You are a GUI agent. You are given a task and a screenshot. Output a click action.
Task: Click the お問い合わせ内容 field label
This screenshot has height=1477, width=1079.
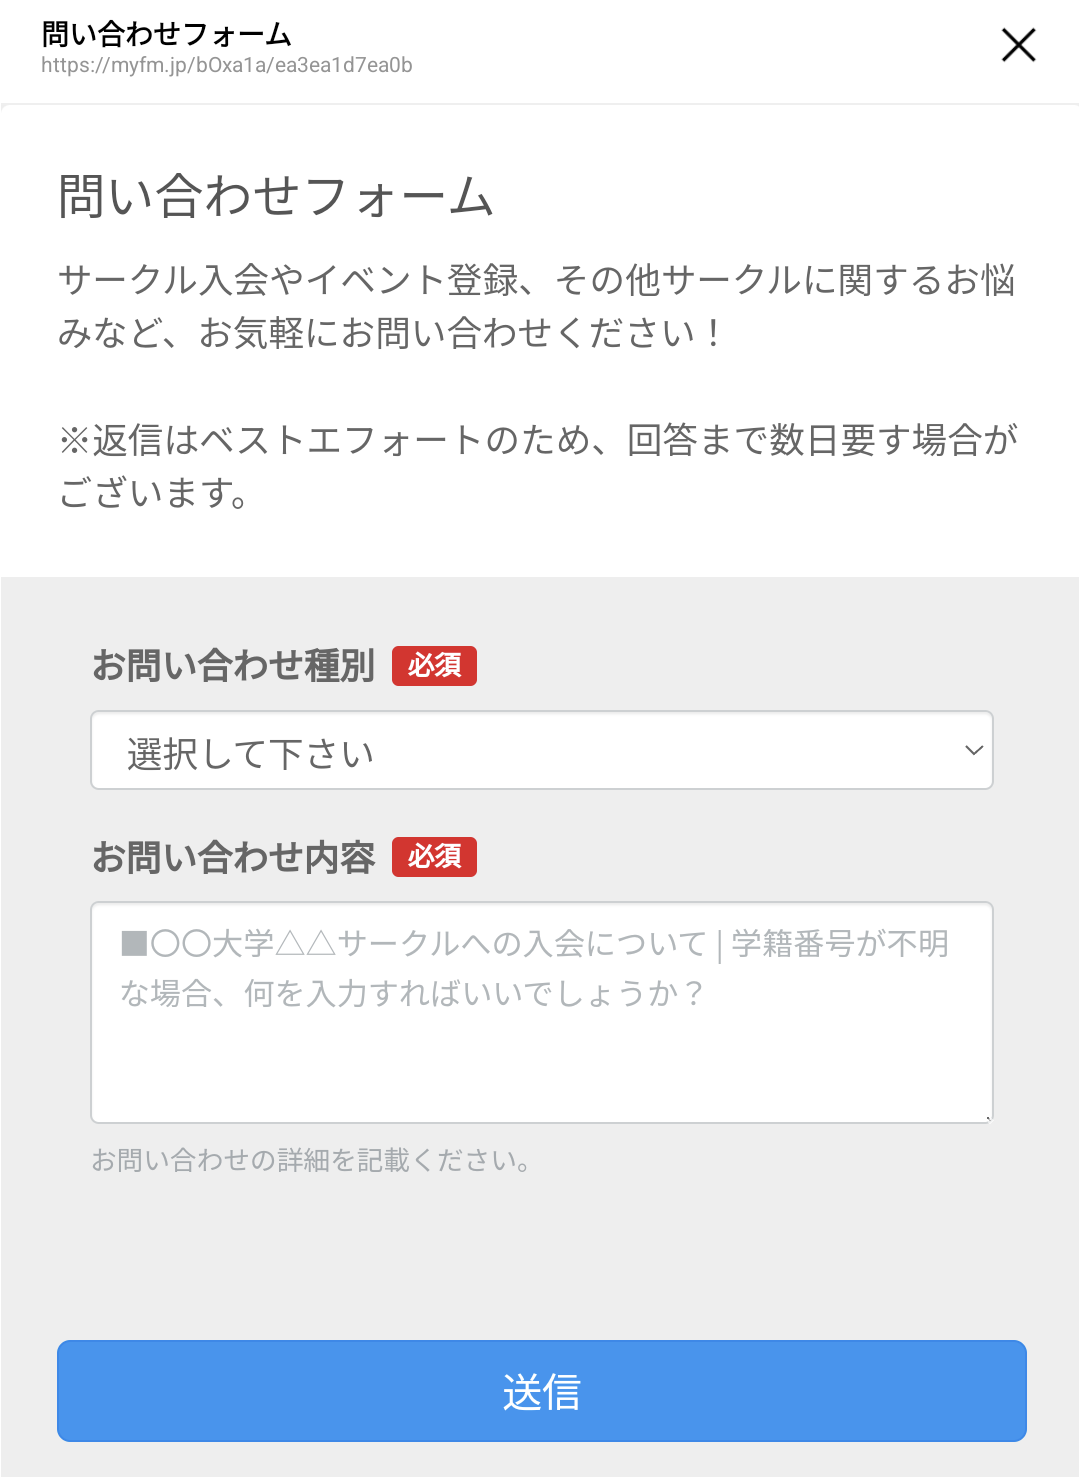[x=233, y=857]
